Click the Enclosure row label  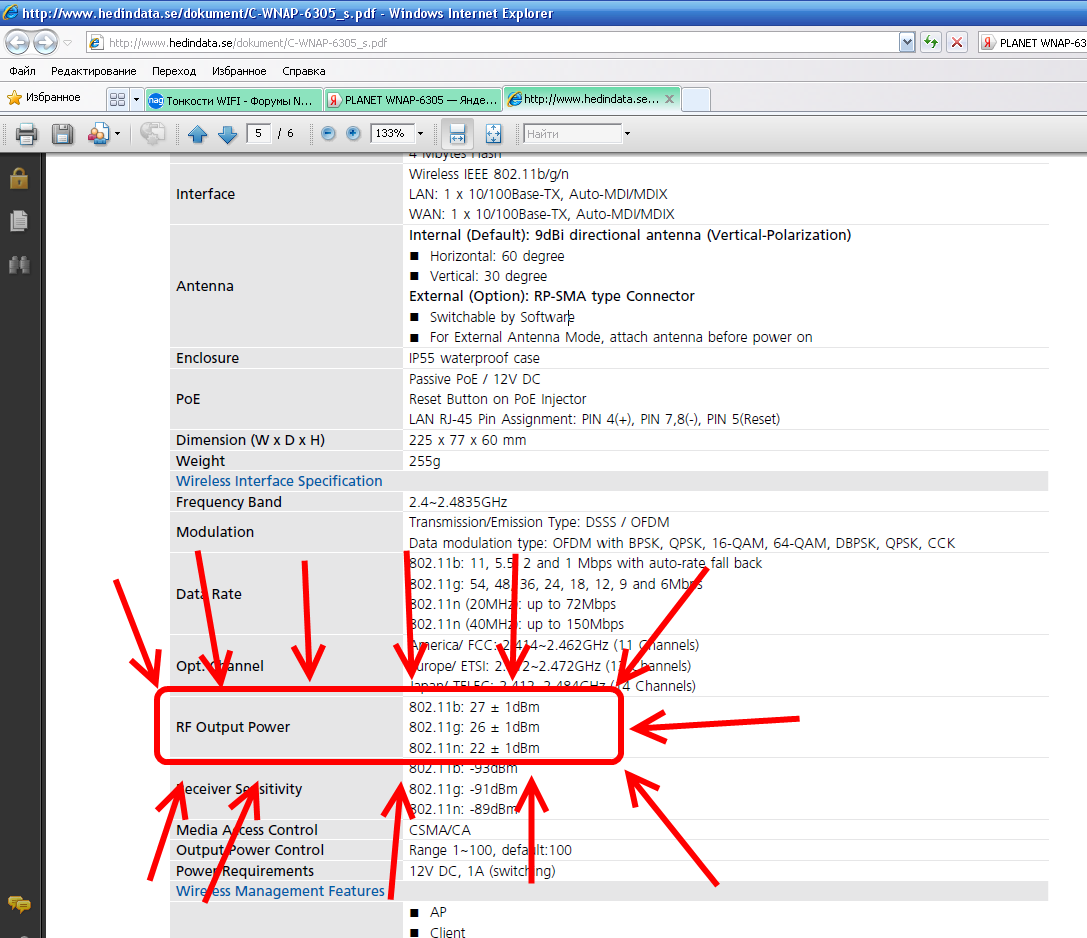(x=207, y=358)
